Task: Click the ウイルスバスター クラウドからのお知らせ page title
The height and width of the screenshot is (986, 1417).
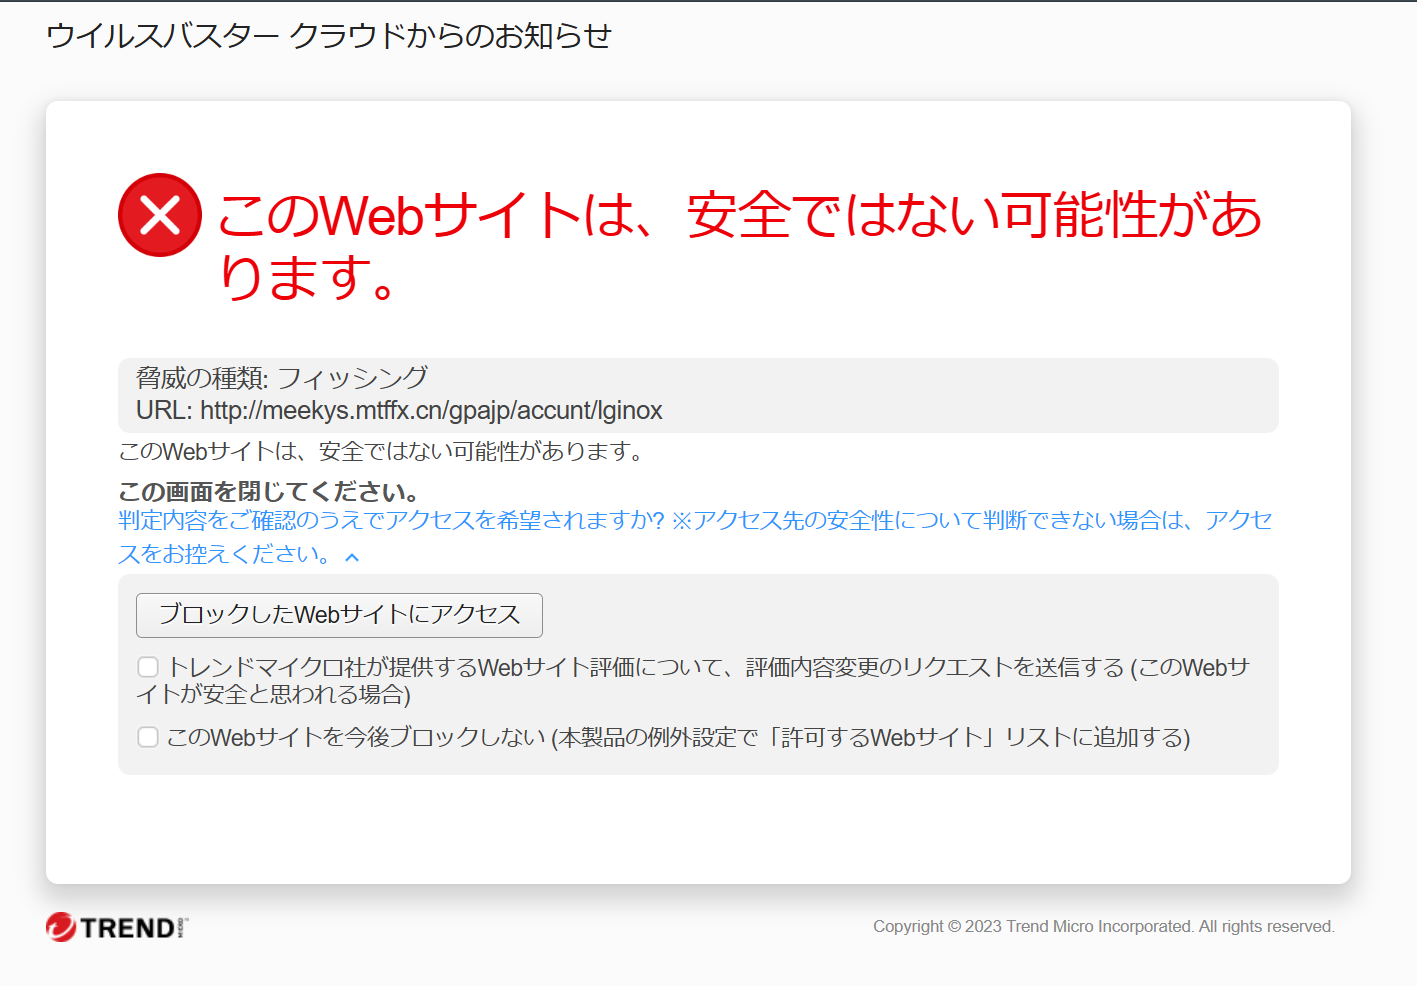Action: tap(328, 36)
